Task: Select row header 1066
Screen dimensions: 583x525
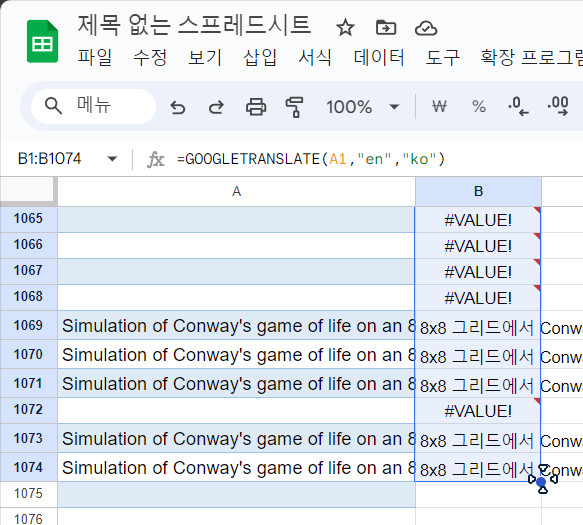Action: (28, 245)
